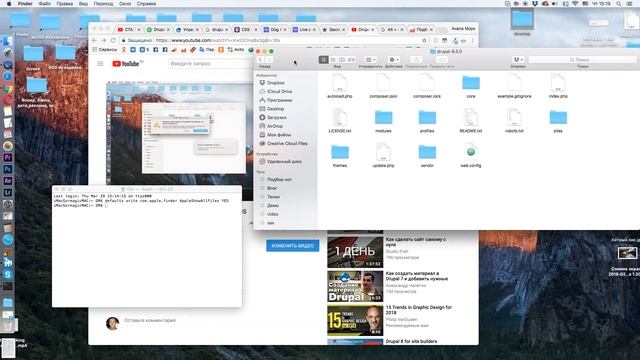The width and height of the screenshot is (640, 360).
Task: Open Photoshop from the Dock
Action: (x=7, y=169)
